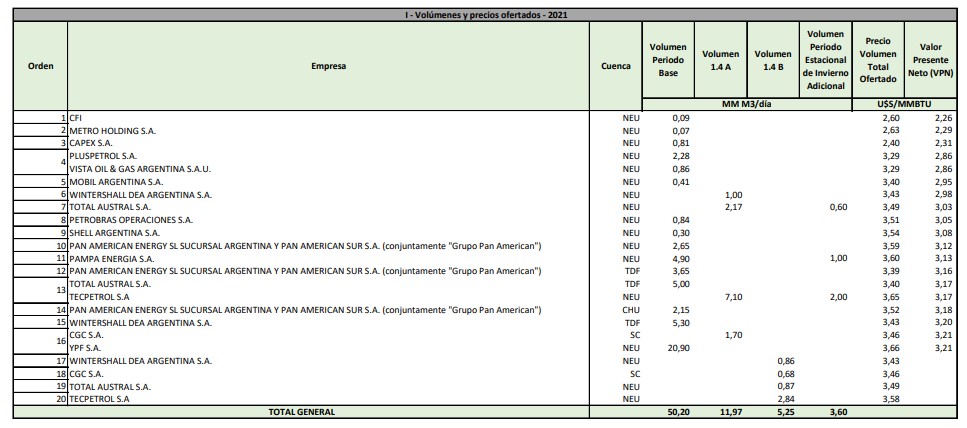Image resolution: width=967 pixels, height=428 pixels.
Task: Select the PLUSPETROL S.A. cell
Action: tap(102, 156)
